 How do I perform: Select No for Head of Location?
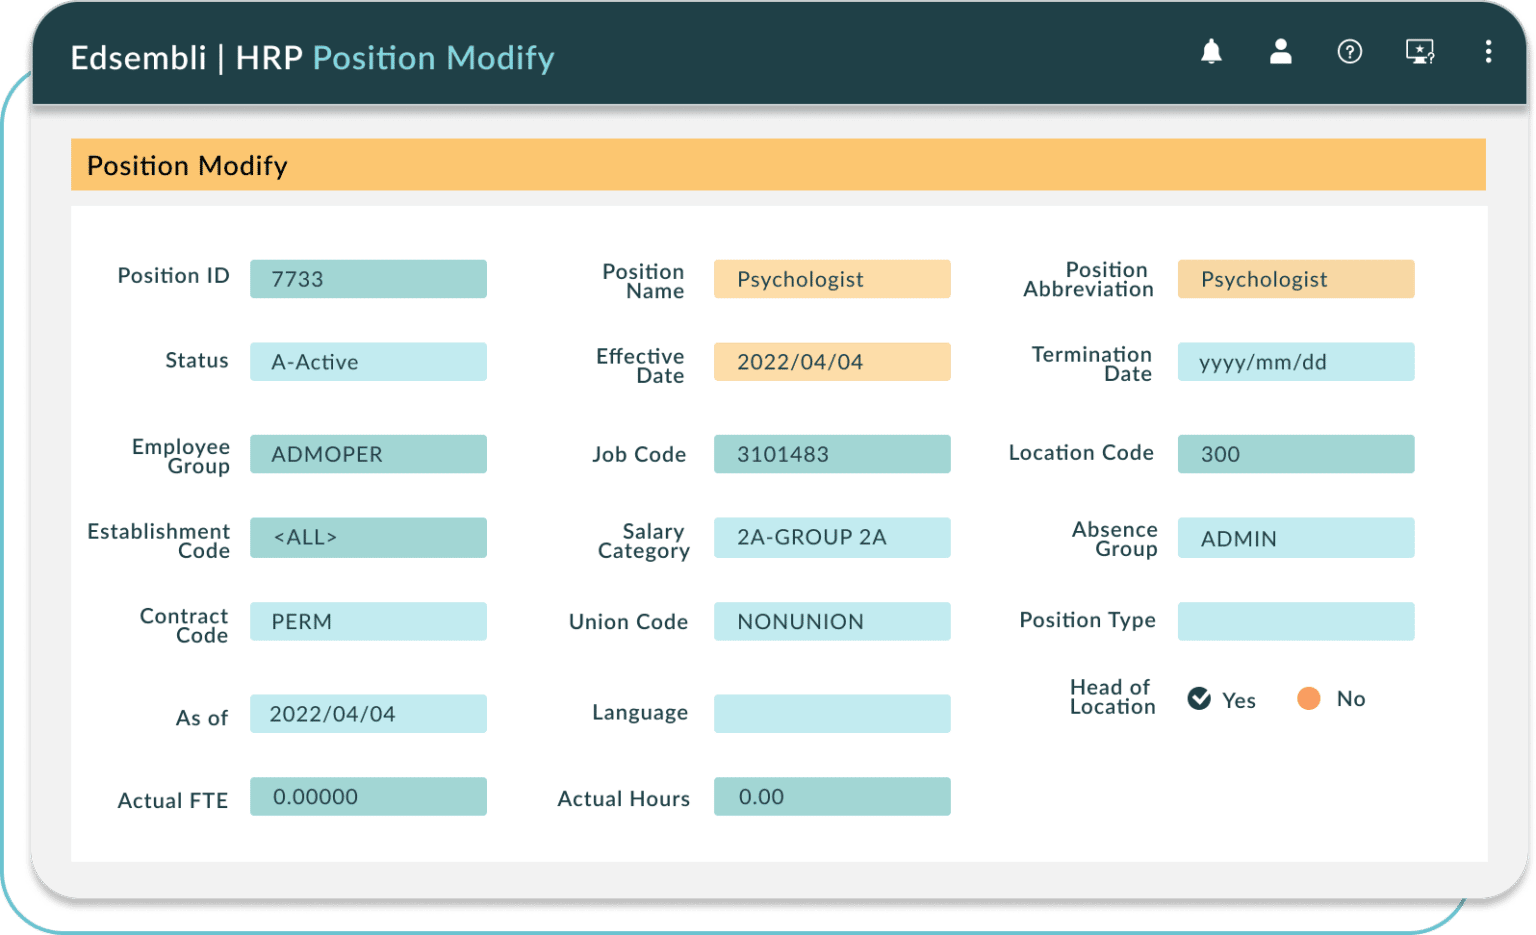tap(1308, 699)
